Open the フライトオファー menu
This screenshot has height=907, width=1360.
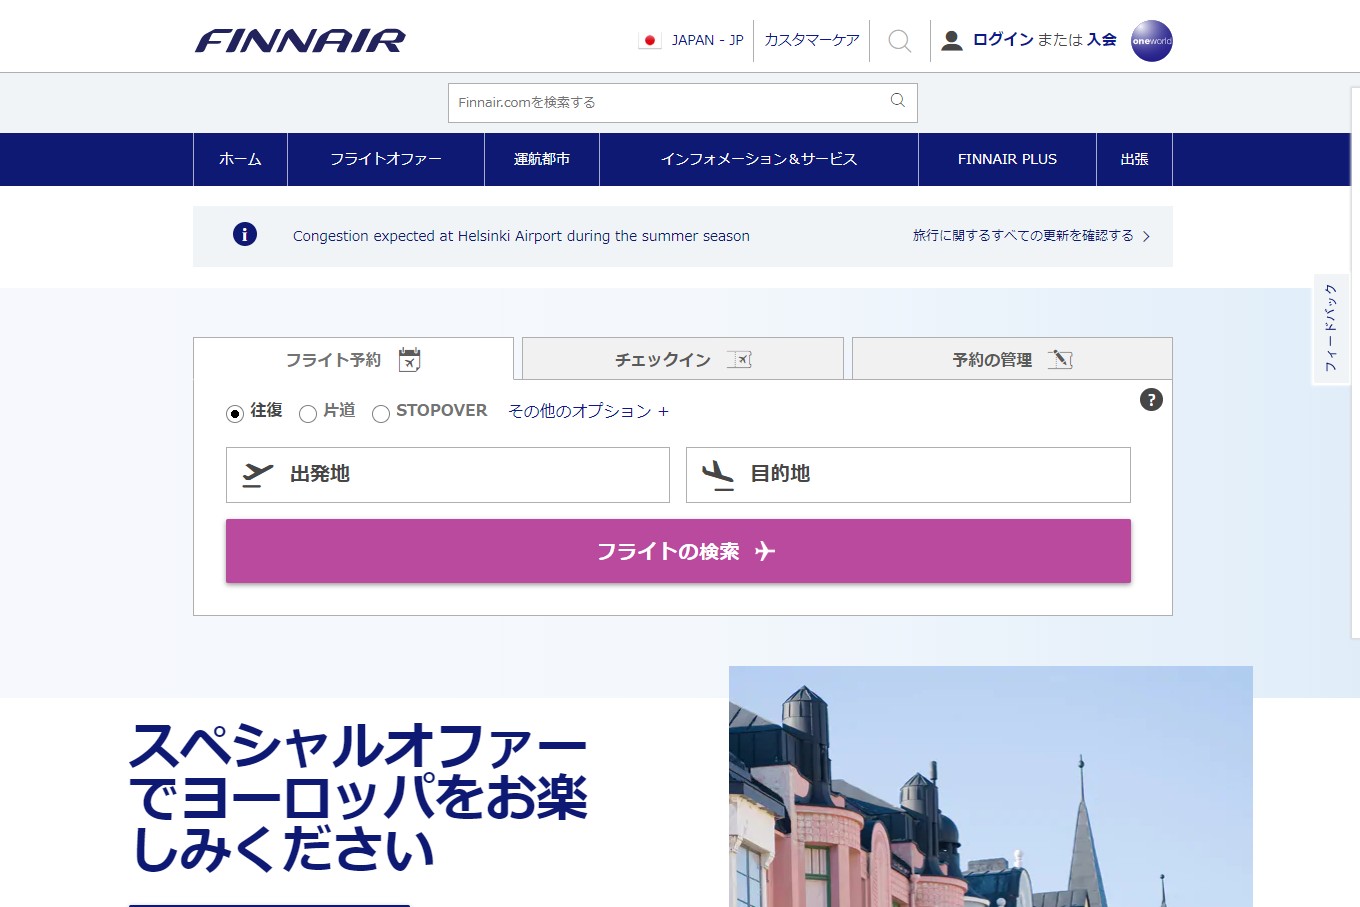[386, 159]
